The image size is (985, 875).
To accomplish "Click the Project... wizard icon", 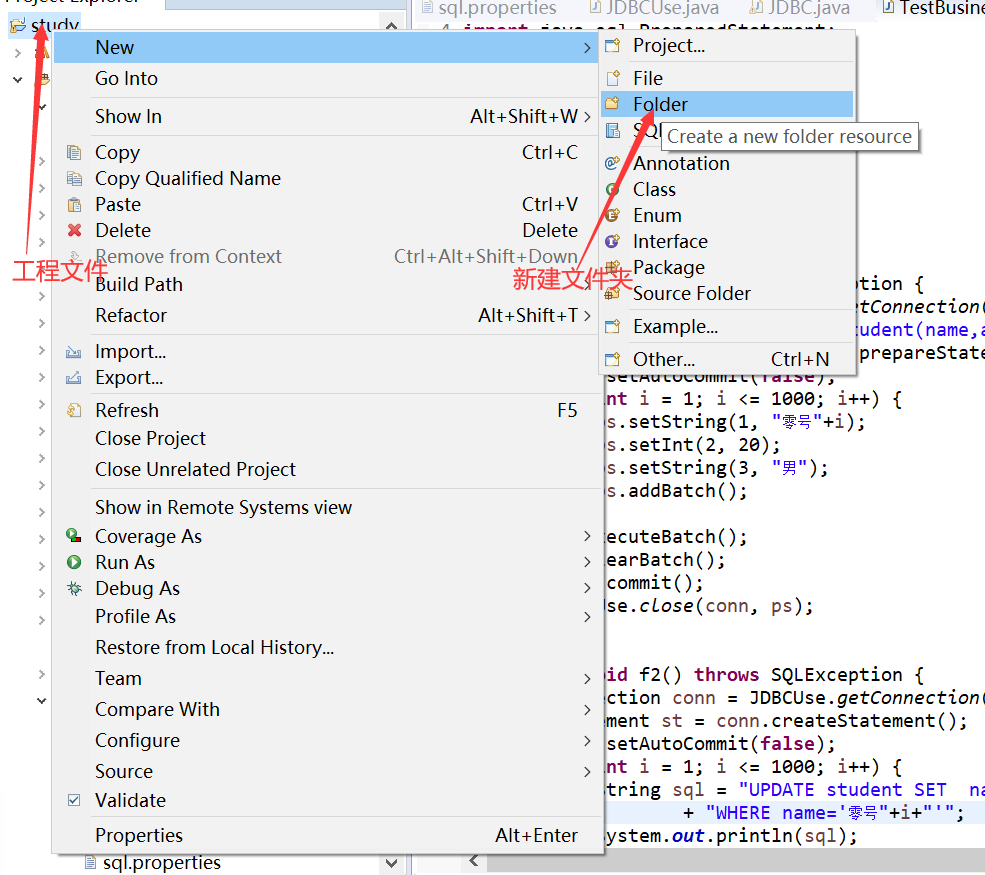I will 612,44.
